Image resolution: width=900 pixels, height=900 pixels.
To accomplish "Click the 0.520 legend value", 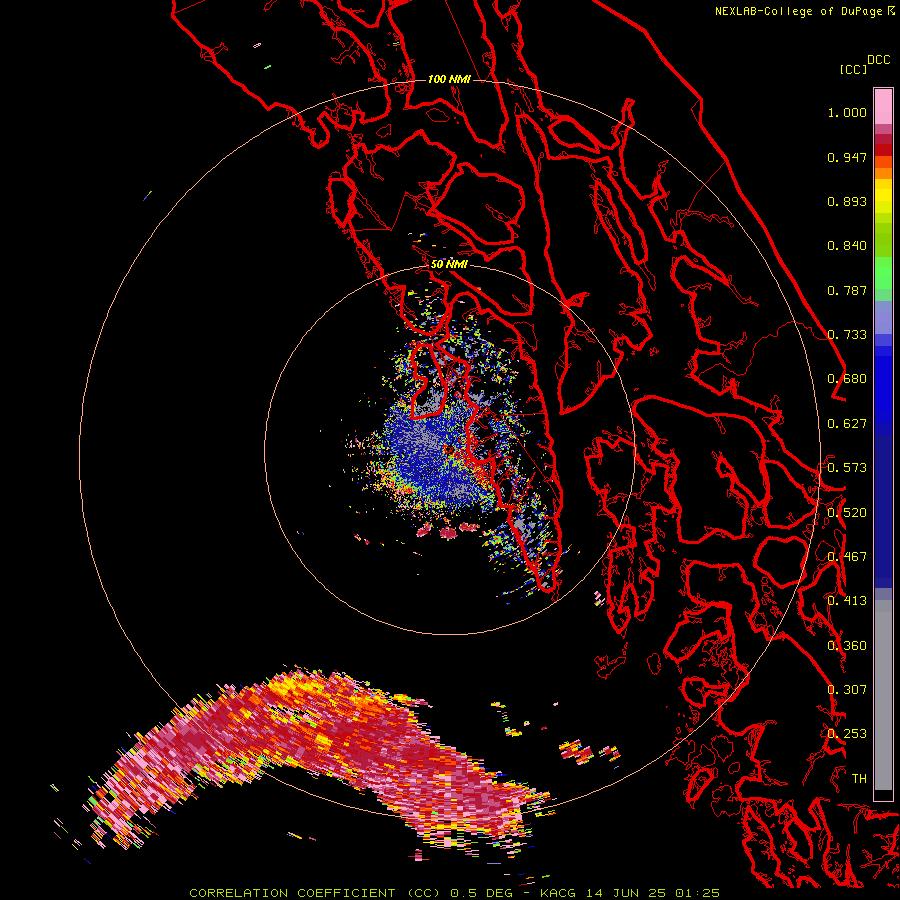I will pyautogui.click(x=847, y=513).
